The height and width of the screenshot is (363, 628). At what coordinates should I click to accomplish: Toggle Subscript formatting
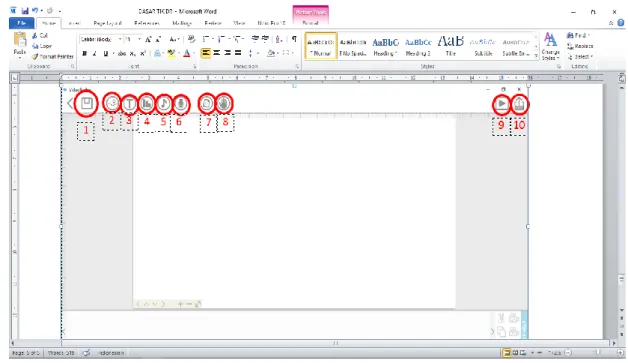pos(133,53)
